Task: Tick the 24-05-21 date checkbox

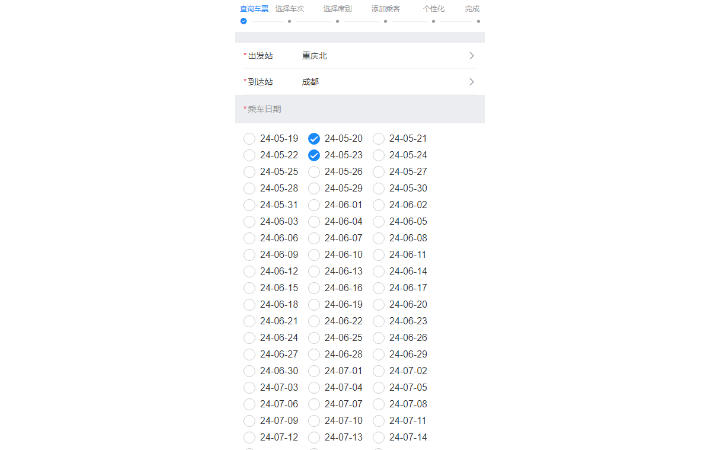Action: (x=379, y=139)
